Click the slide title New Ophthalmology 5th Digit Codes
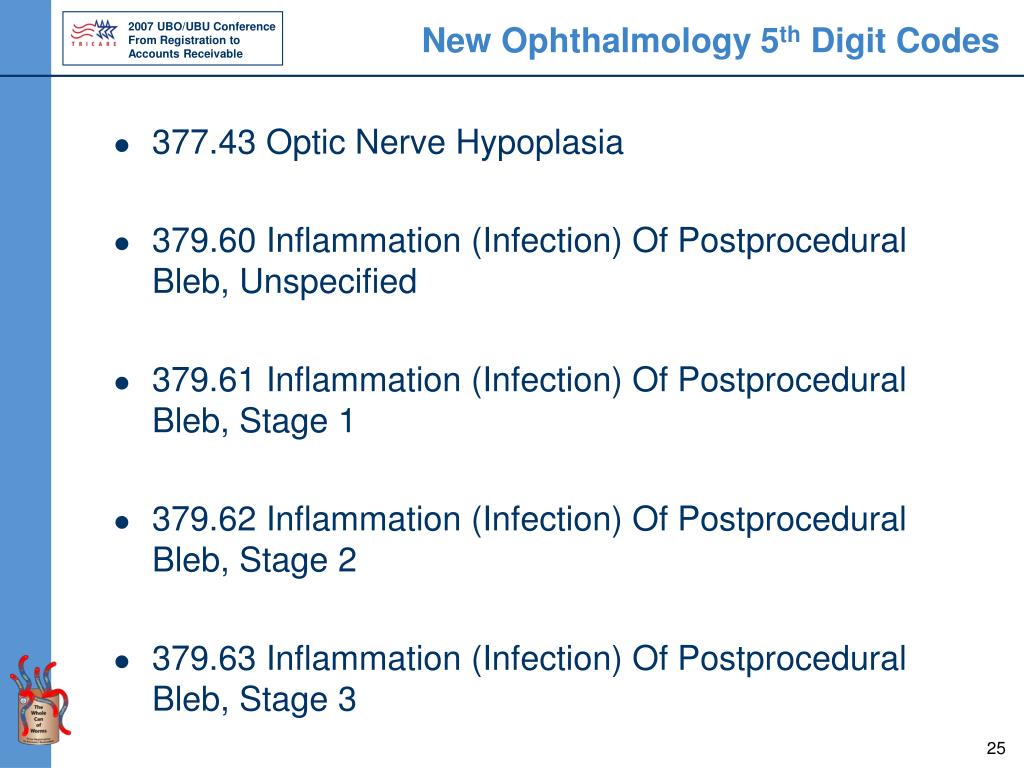1024x768 pixels. pos(710,40)
